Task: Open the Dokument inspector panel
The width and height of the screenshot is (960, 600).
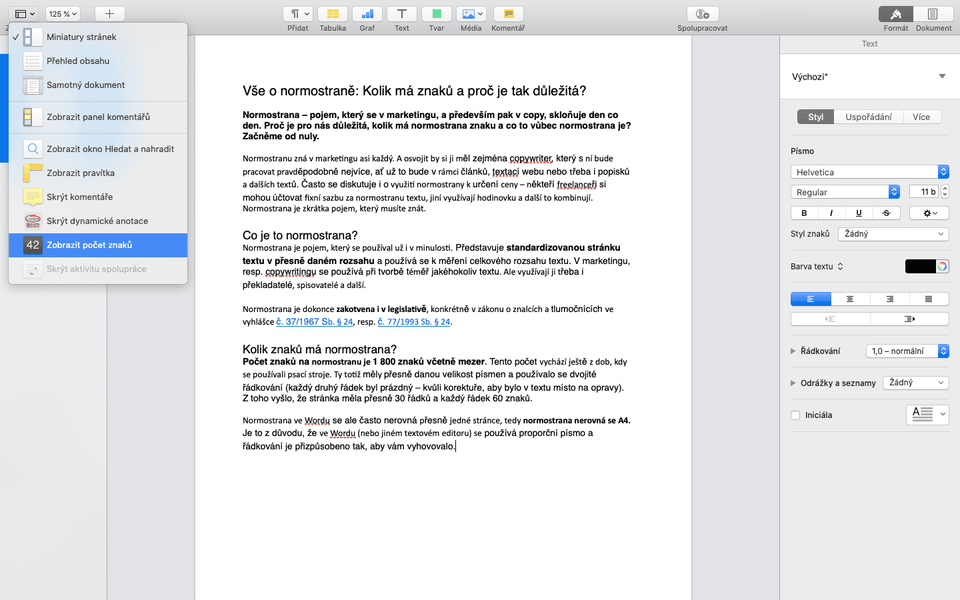Action: [933, 14]
